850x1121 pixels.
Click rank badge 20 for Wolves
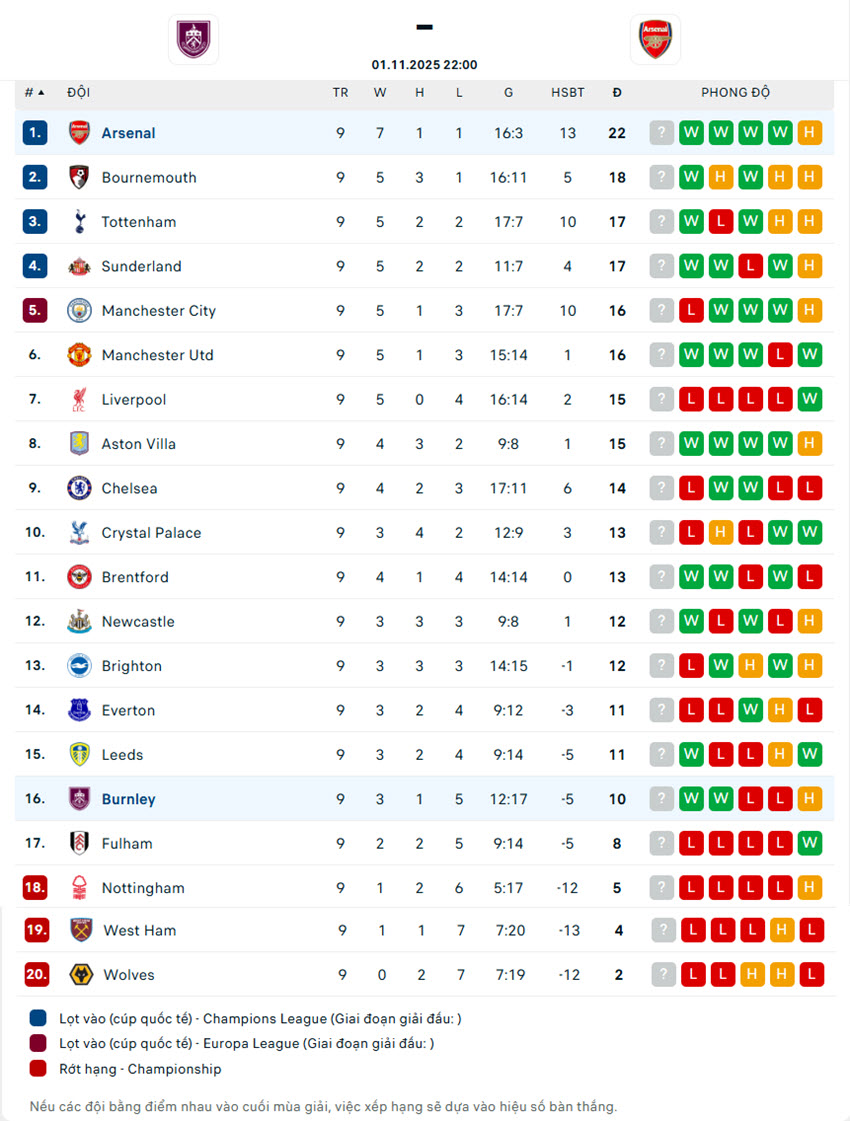(x=36, y=975)
